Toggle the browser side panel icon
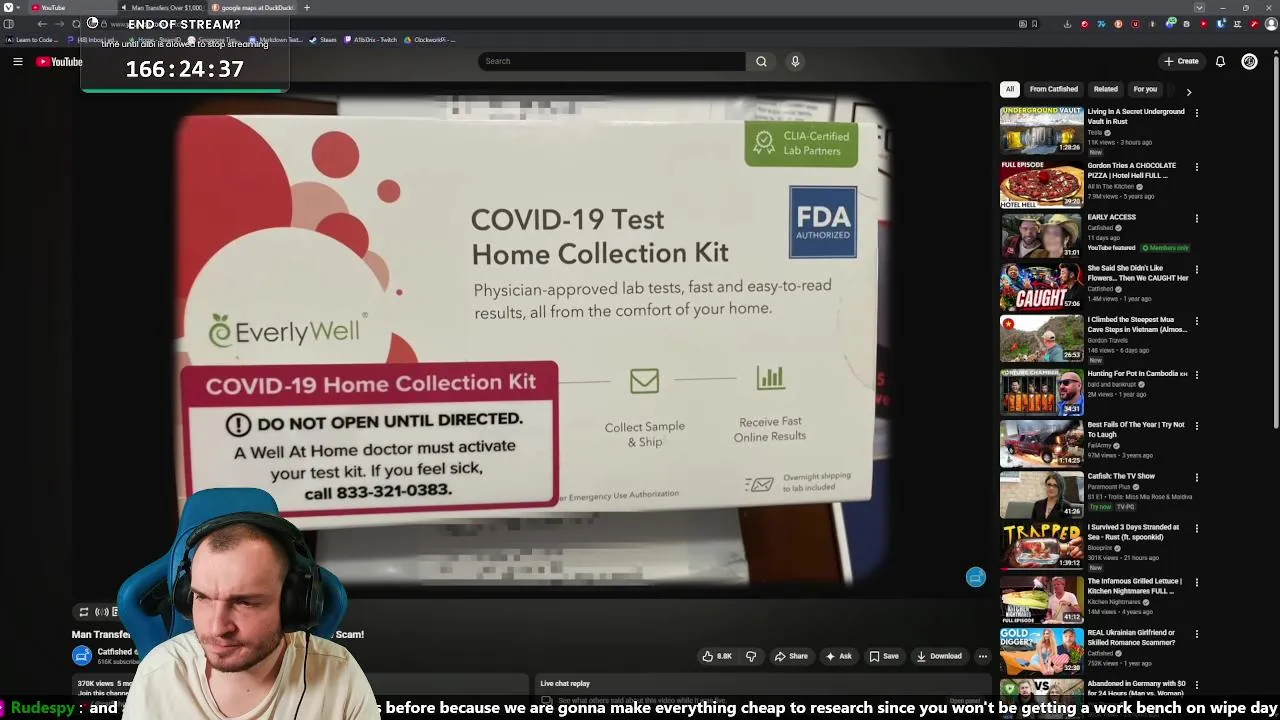 coord(9,24)
